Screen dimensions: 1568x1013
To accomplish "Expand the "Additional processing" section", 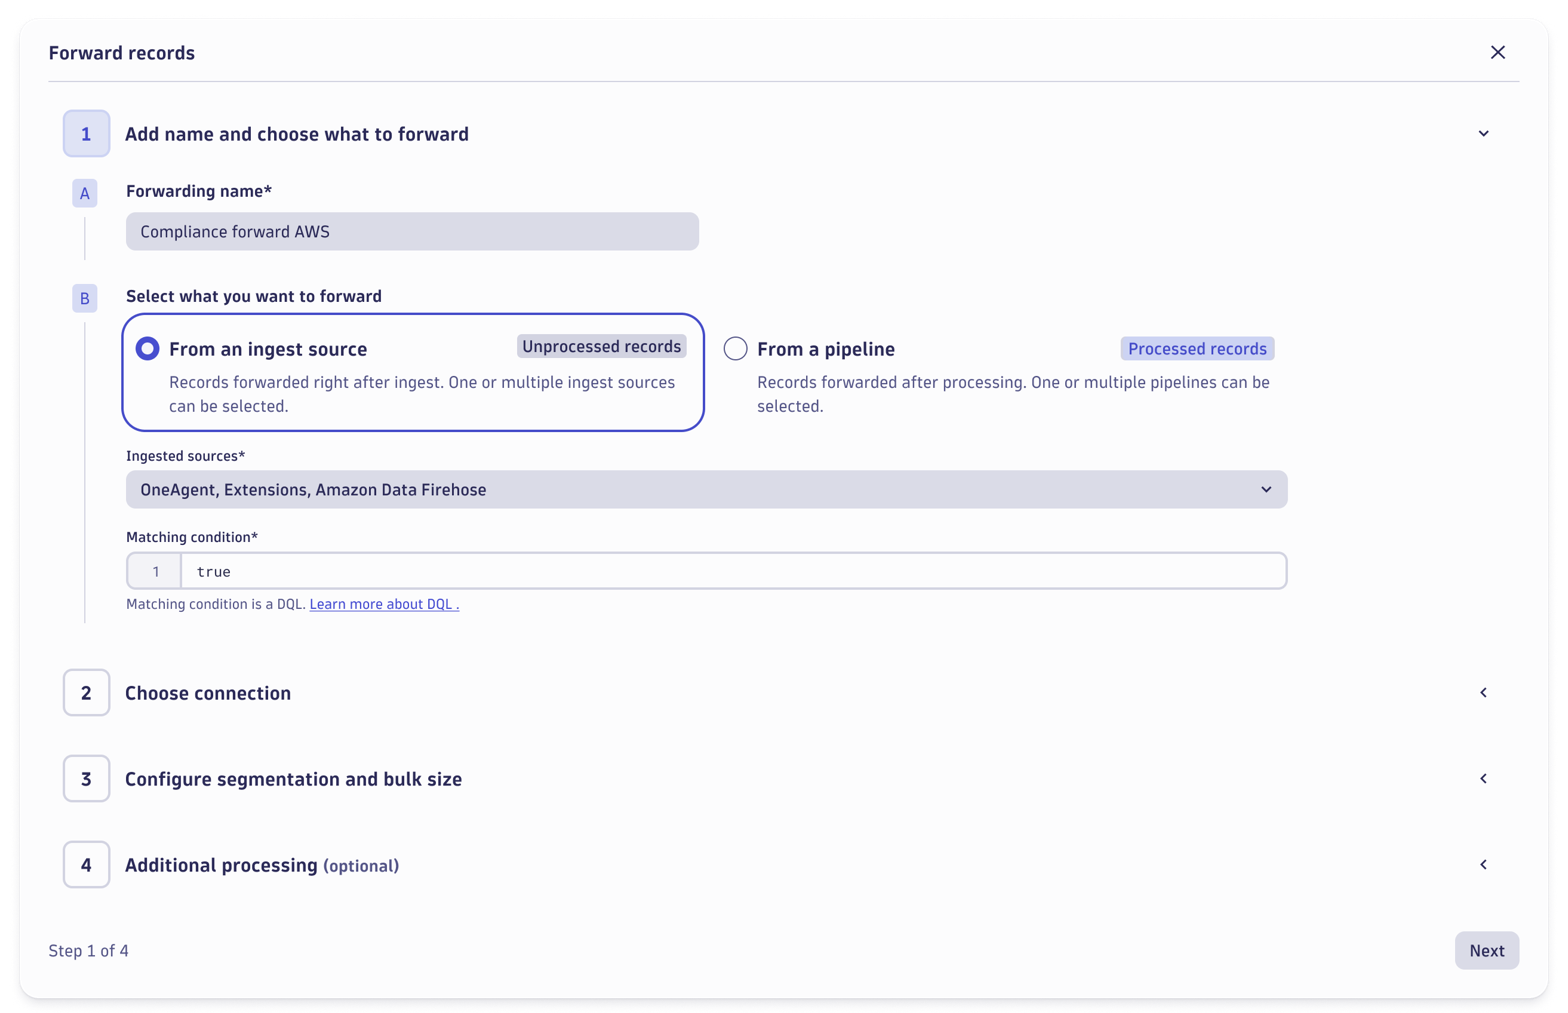I will click(1483, 864).
